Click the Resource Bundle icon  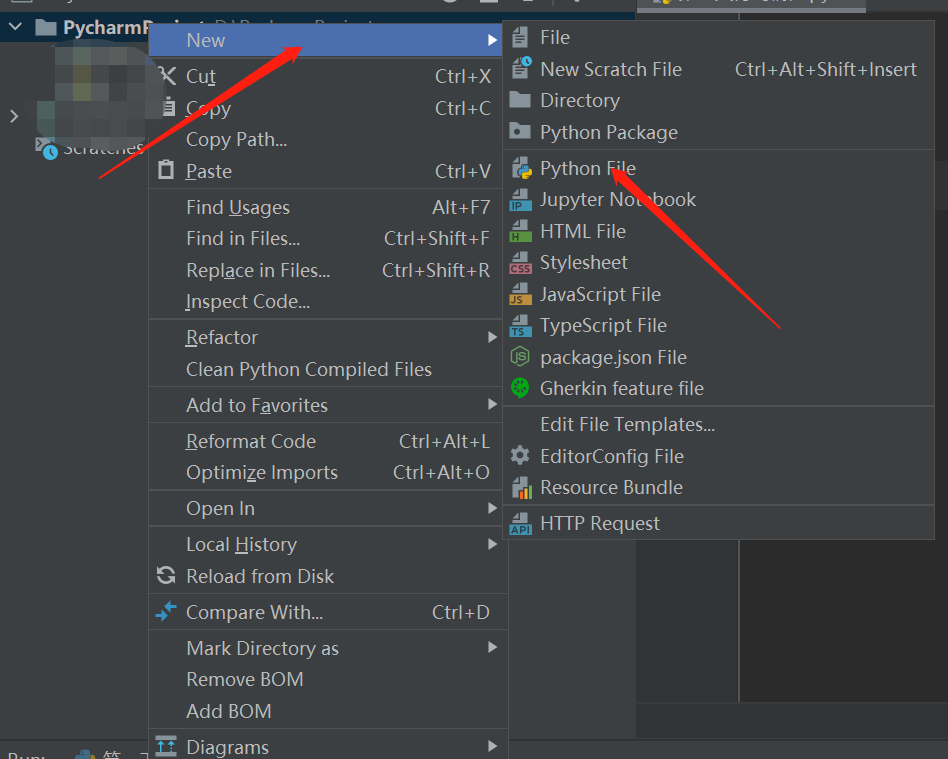pos(520,488)
